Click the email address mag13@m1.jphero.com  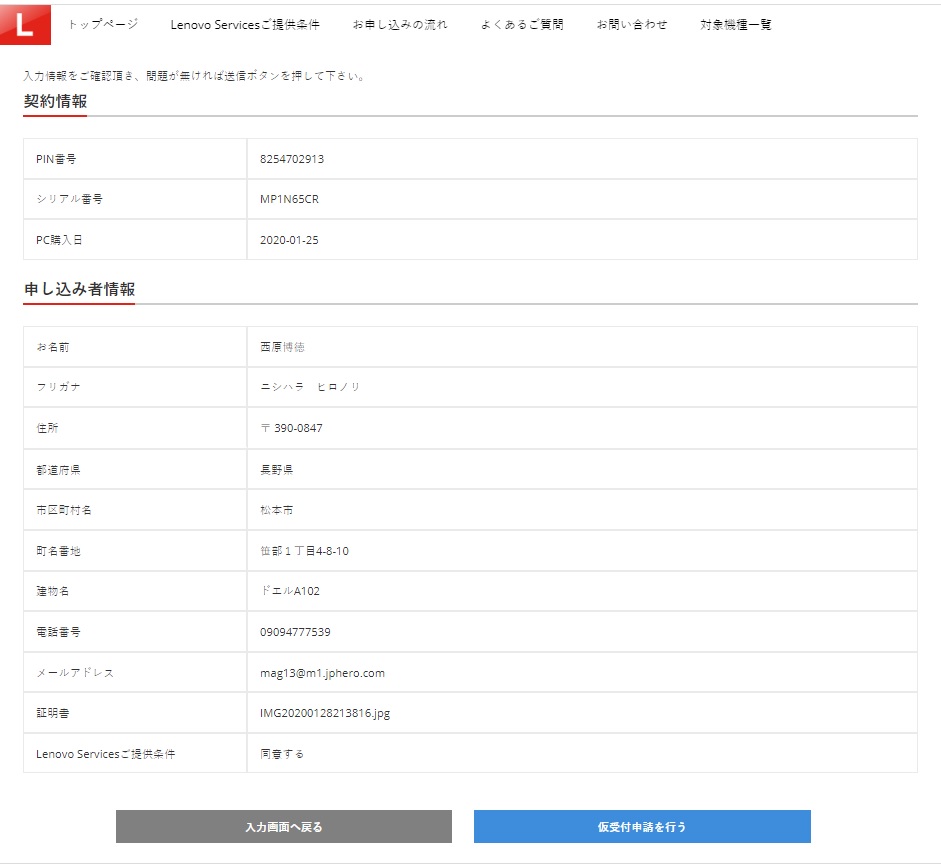pos(322,673)
